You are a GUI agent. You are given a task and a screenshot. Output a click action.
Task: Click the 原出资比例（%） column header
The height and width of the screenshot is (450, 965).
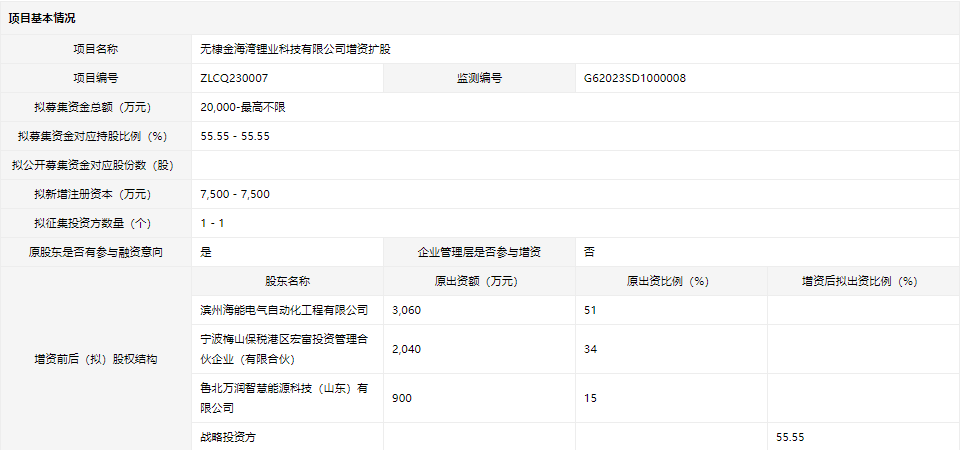coord(671,281)
